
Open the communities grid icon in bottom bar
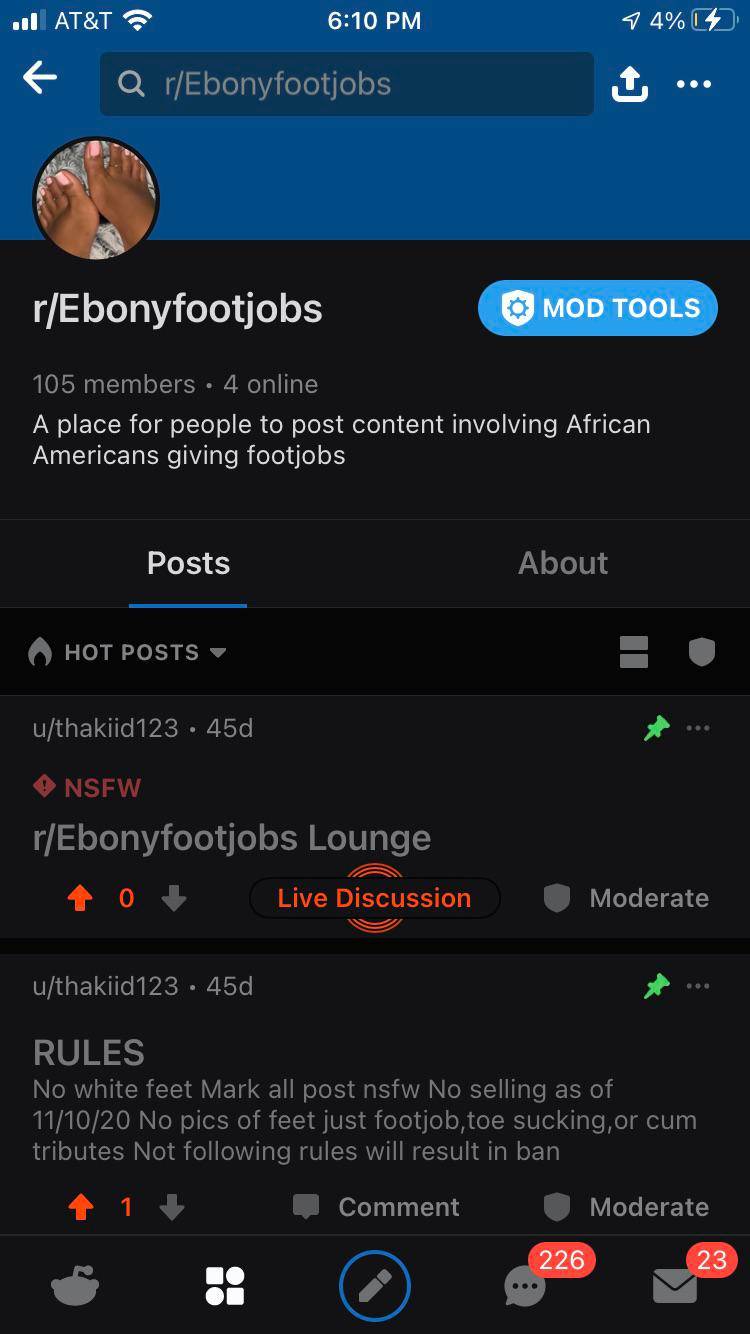224,1286
